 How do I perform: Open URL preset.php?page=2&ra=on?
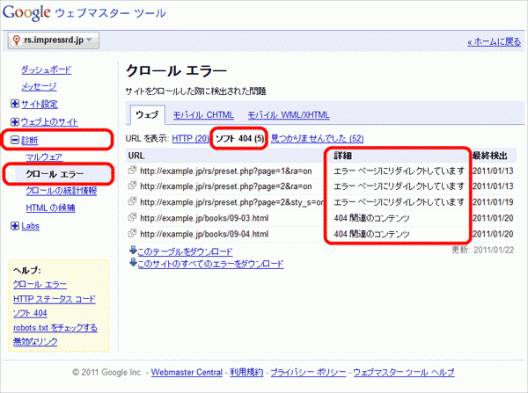coord(226,187)
